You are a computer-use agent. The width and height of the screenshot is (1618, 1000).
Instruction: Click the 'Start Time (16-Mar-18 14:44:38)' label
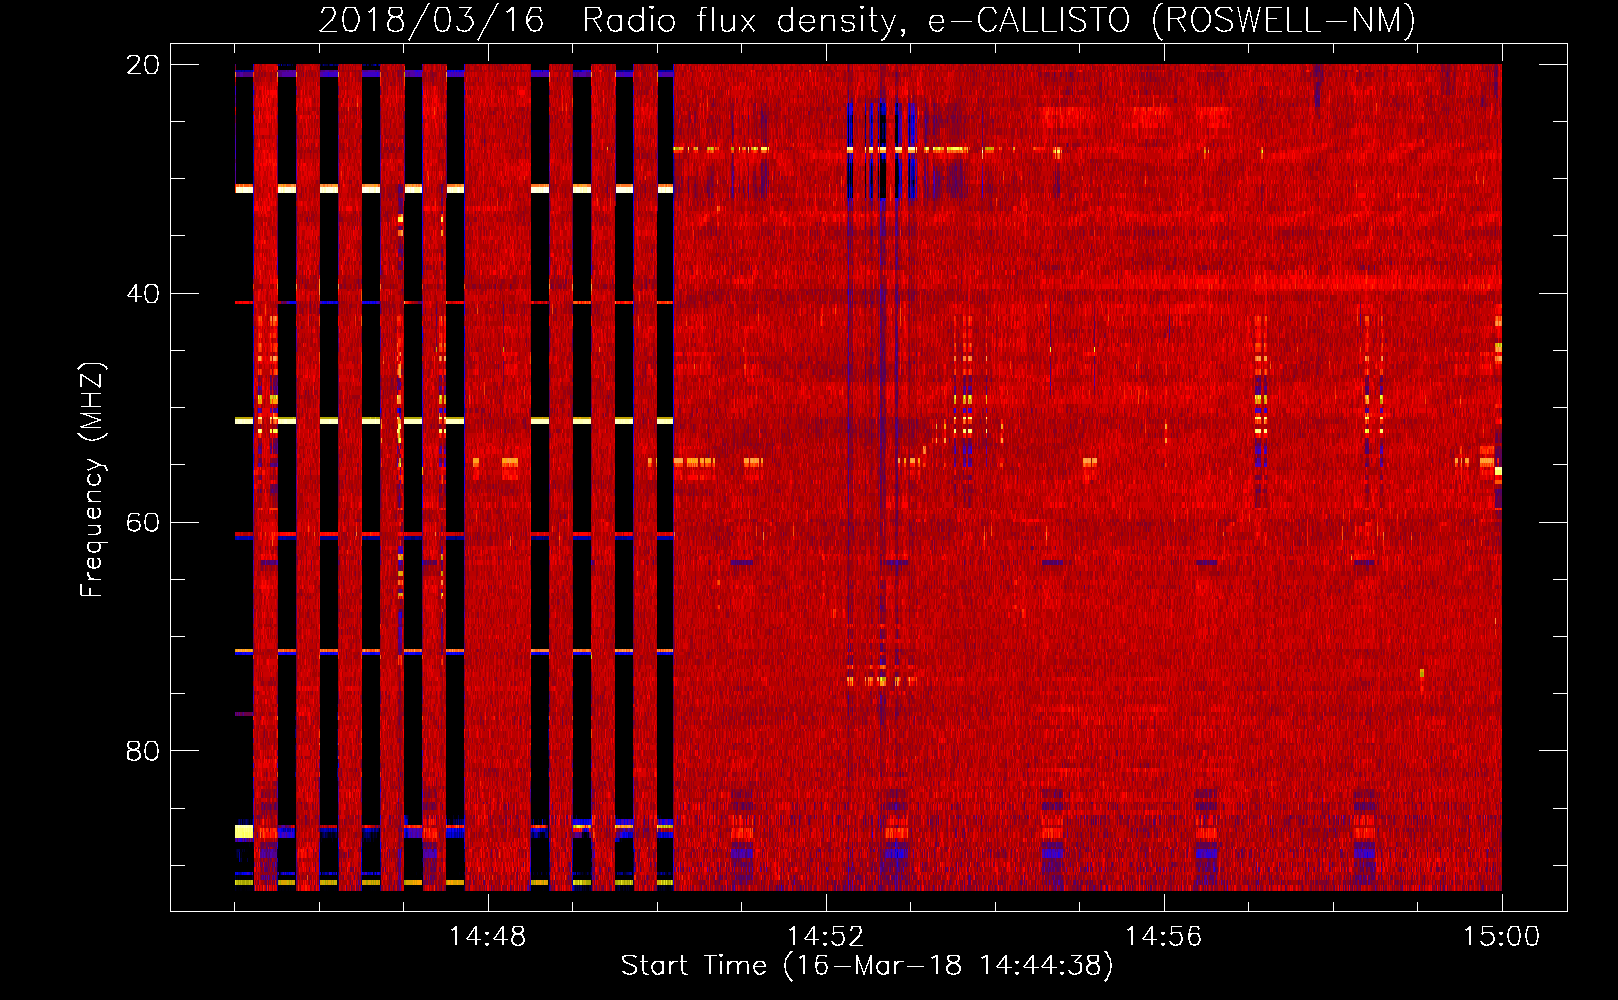pyautogui.click(x=867, y=966)
